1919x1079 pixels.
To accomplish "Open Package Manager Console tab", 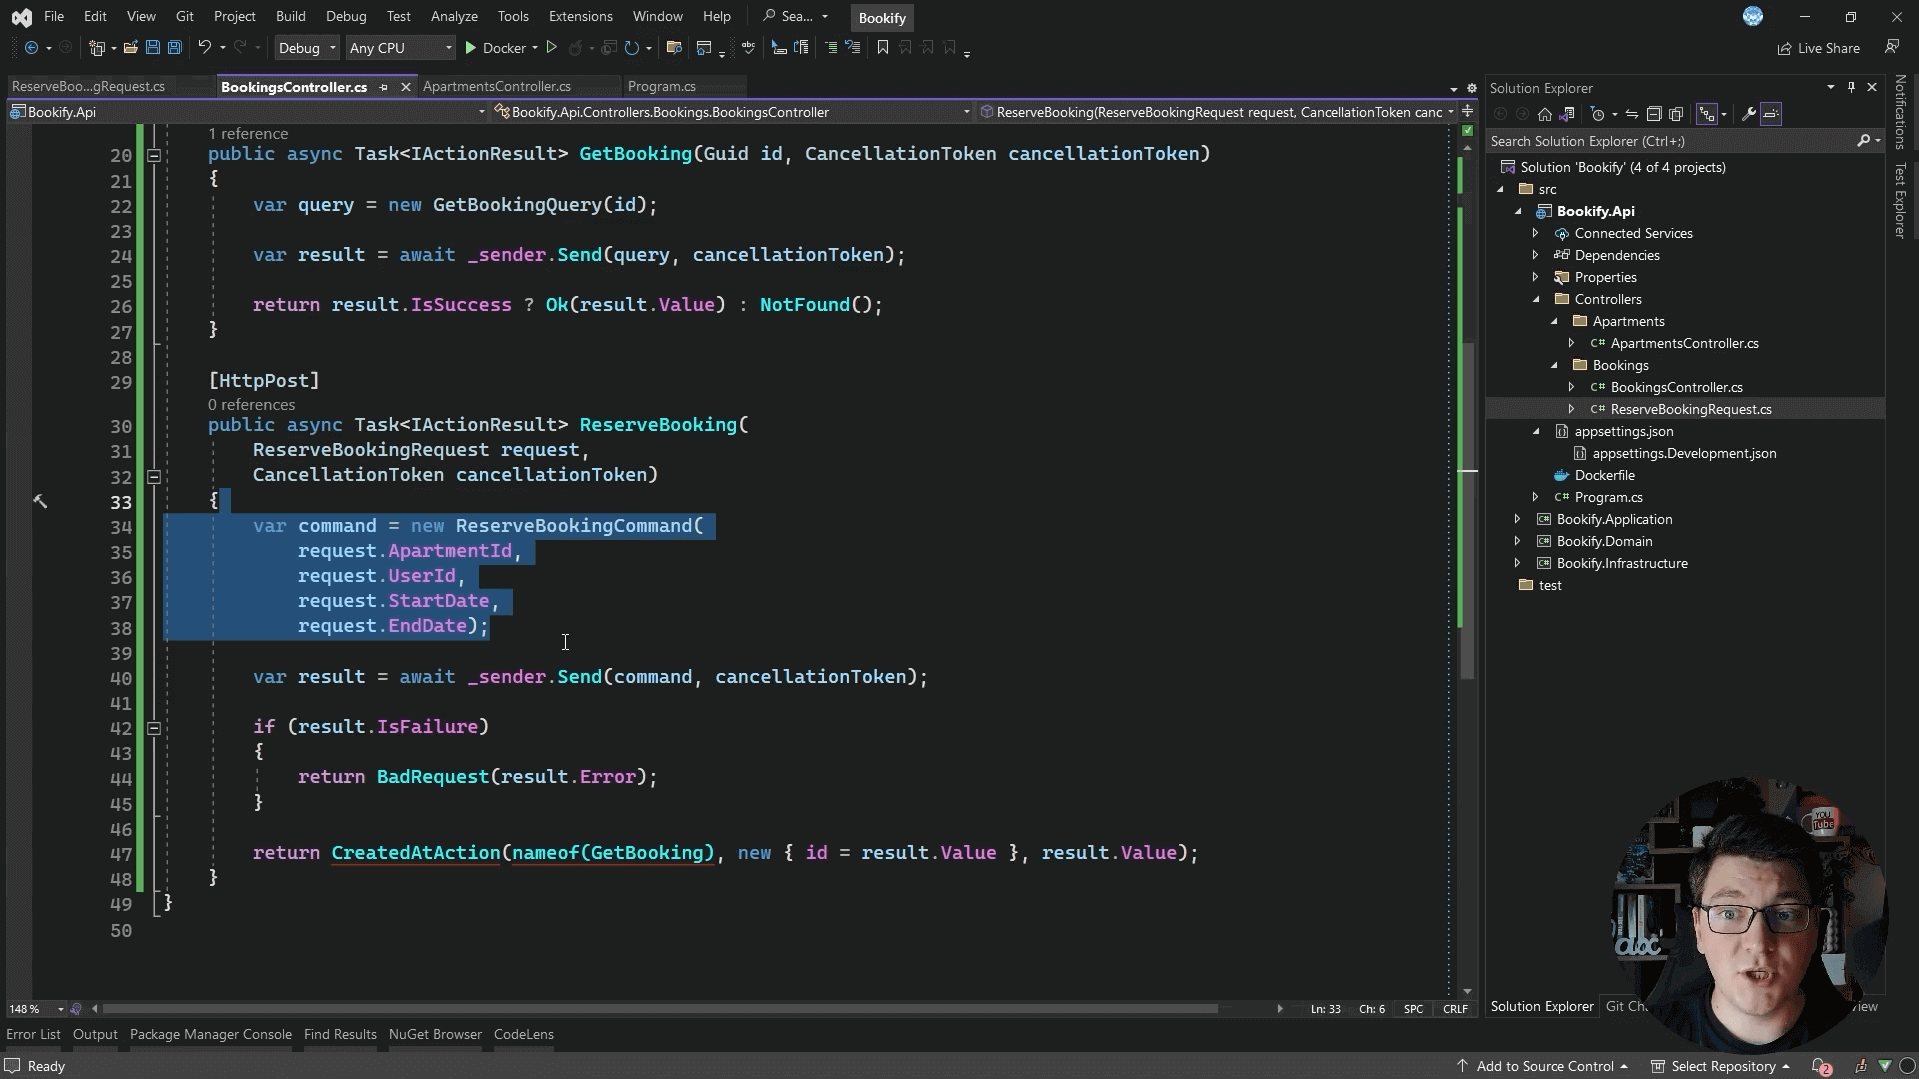I will 211,1035.
